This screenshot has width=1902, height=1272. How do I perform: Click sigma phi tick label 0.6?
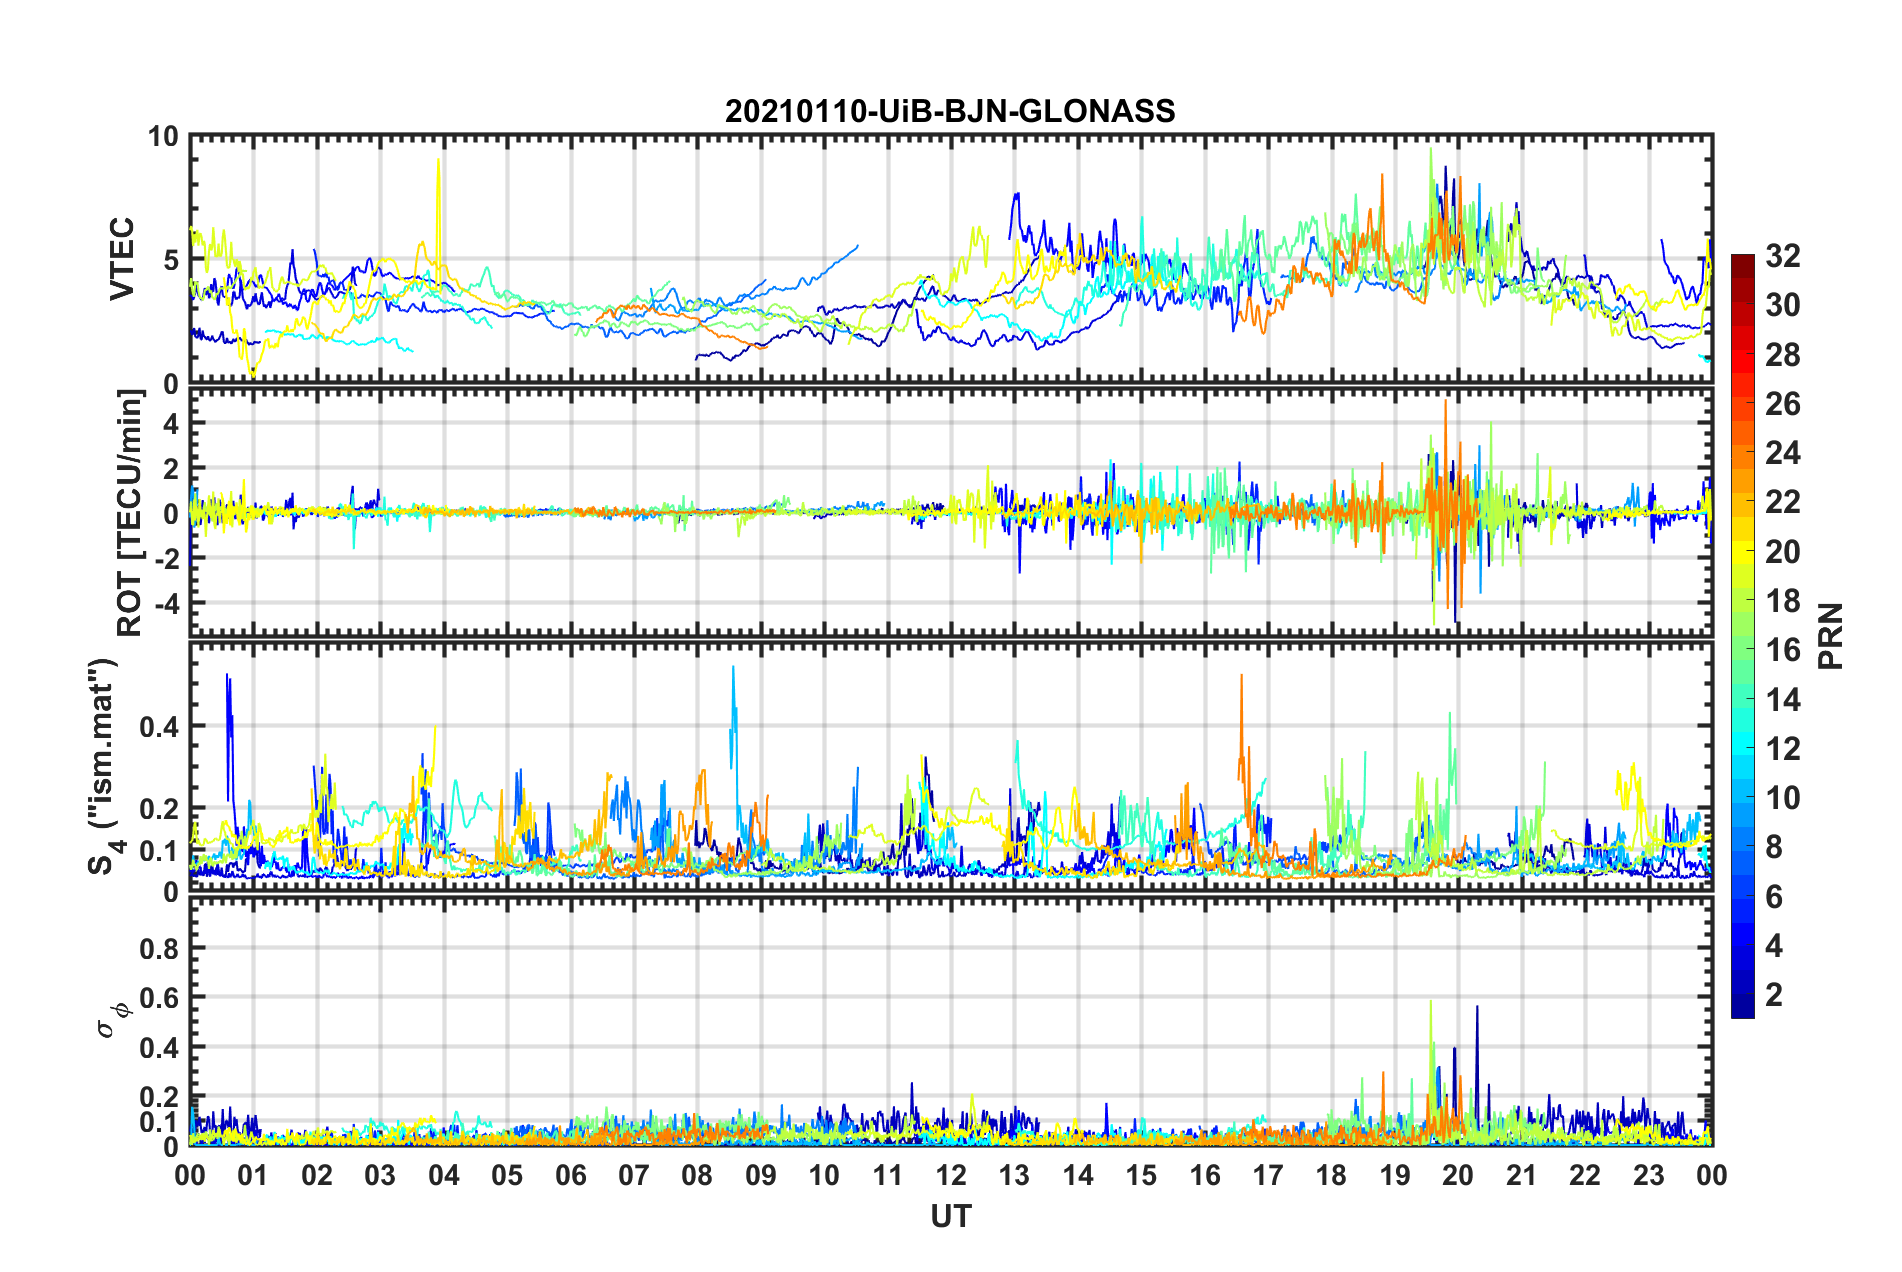tap(159, 998)
